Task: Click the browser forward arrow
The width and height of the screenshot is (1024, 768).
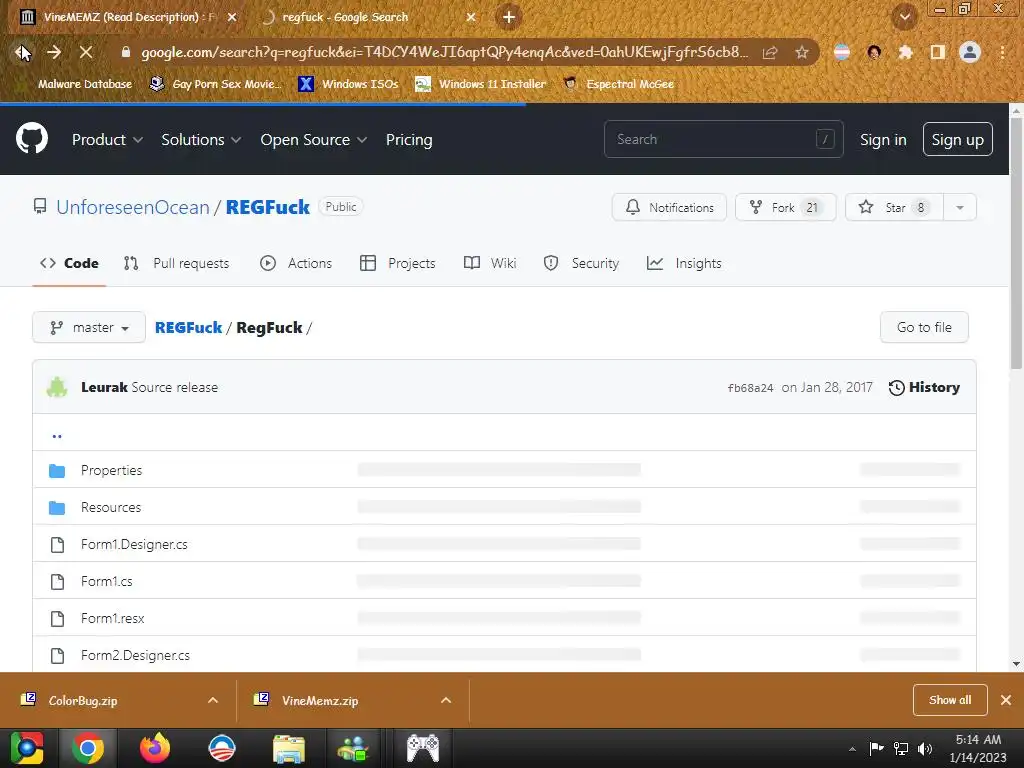Action: [x=54, y=52]
